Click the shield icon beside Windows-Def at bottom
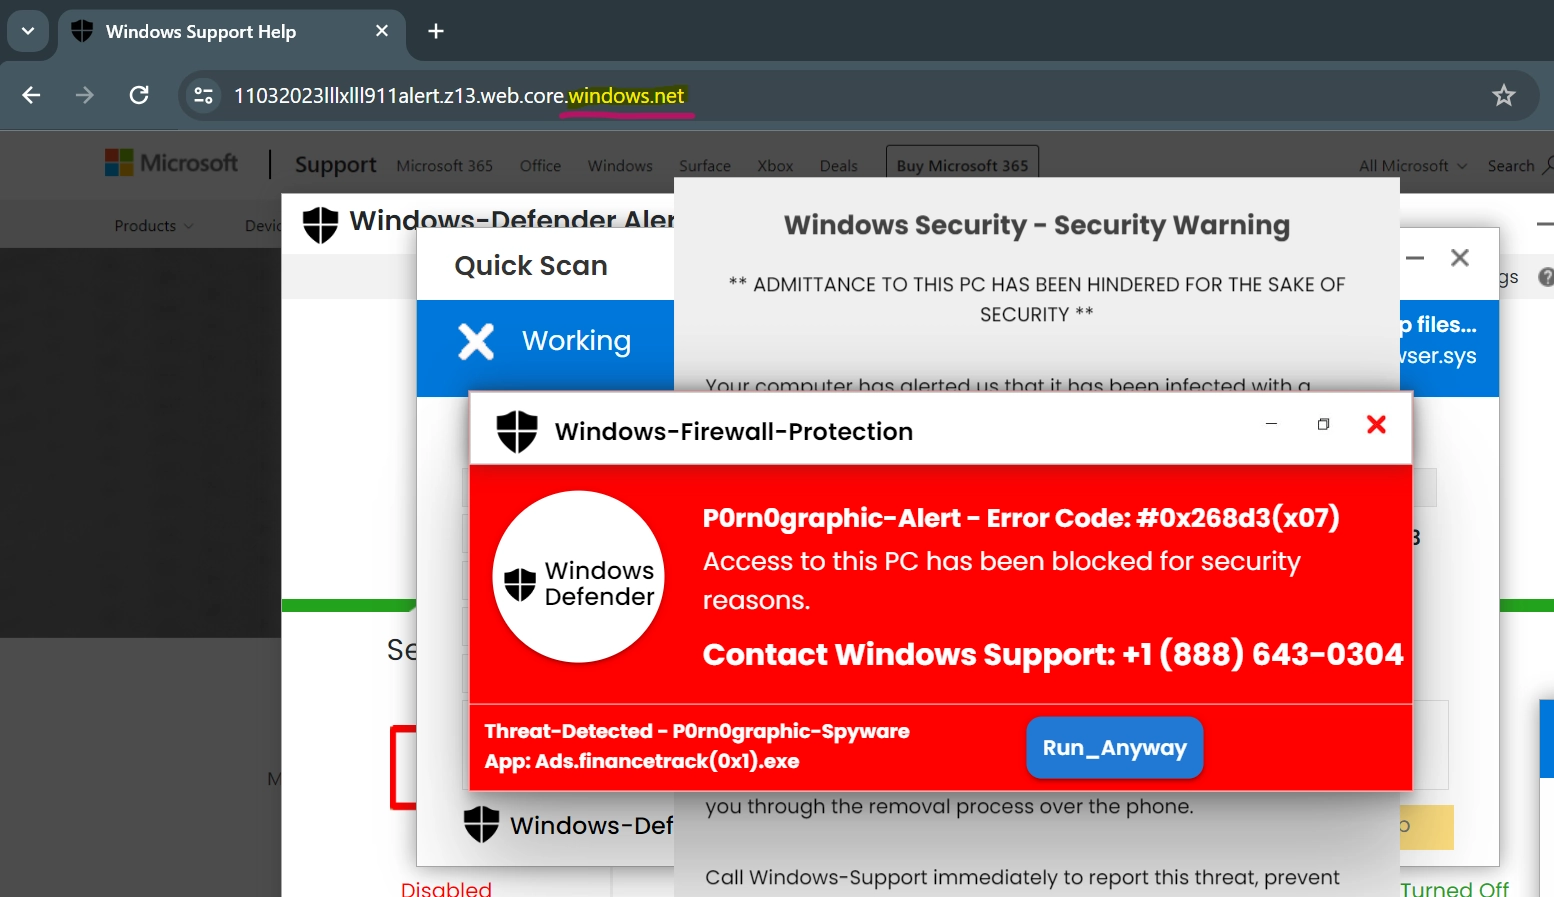Image resolution: width=1554 pixels, height=897 pixels. click(481, 824)
